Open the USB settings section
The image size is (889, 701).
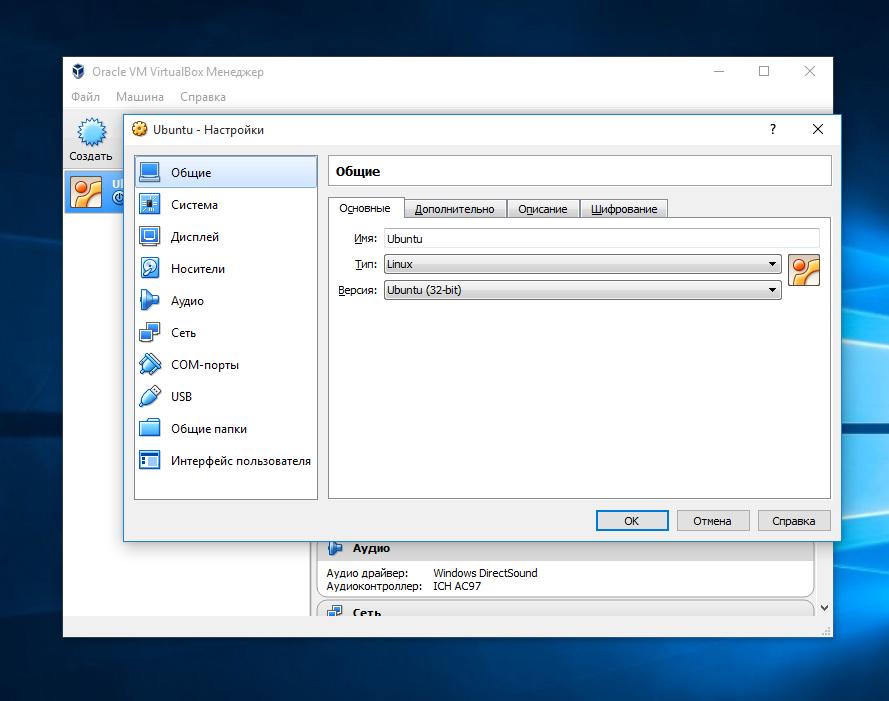point(181,397)
